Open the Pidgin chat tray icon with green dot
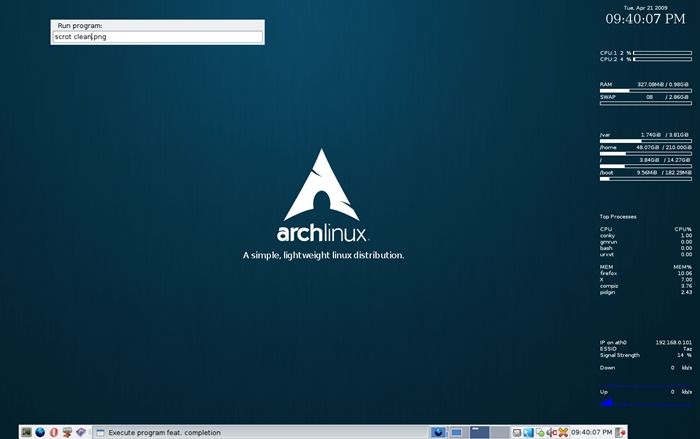Viewport: 700px width, 439px height. point(540,432)
